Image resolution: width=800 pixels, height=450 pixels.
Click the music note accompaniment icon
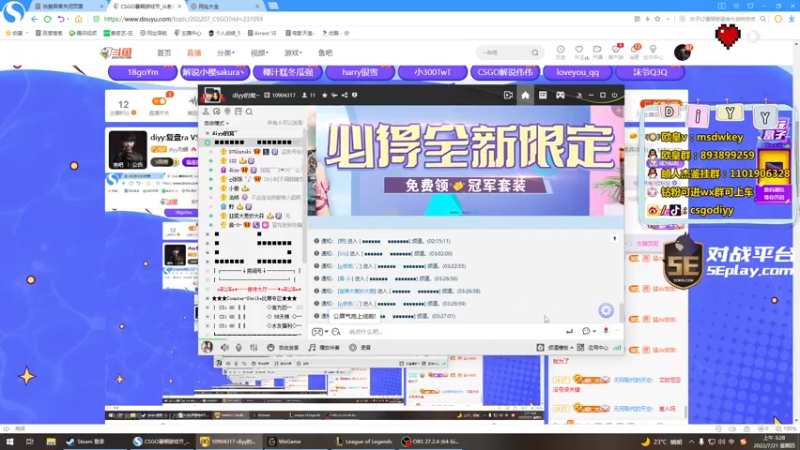[x=312, y=347]
